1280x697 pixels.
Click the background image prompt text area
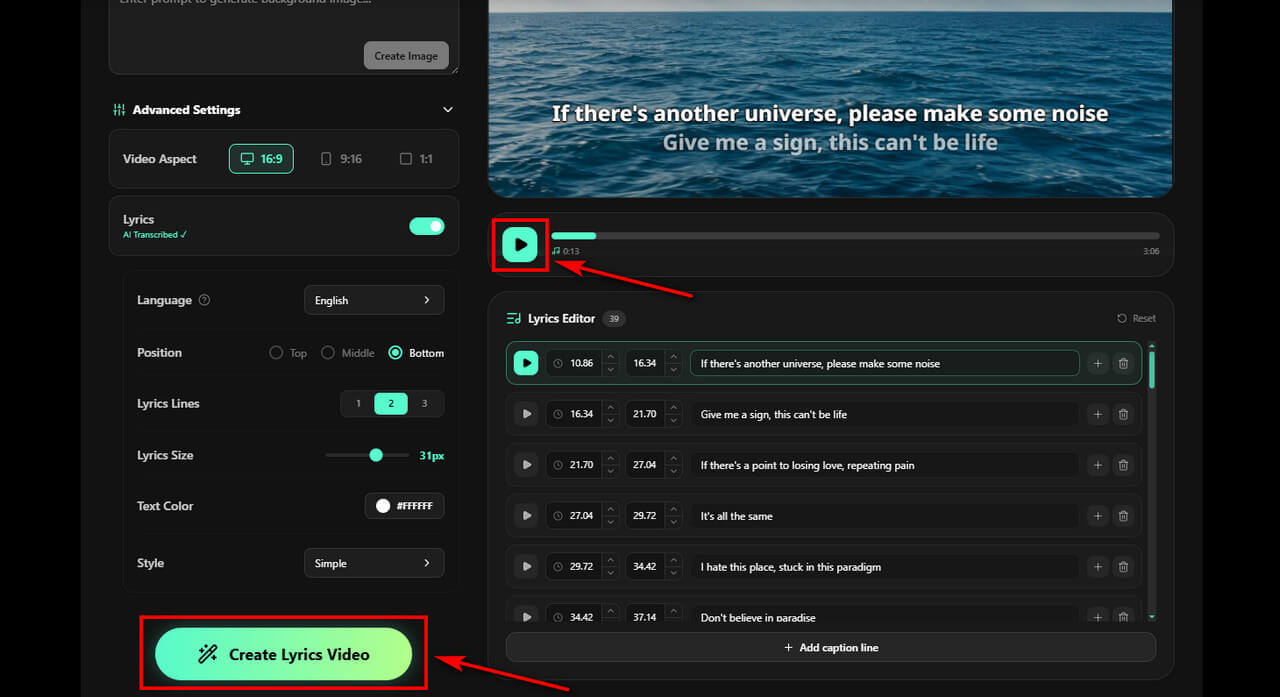[x=284, y=36]
